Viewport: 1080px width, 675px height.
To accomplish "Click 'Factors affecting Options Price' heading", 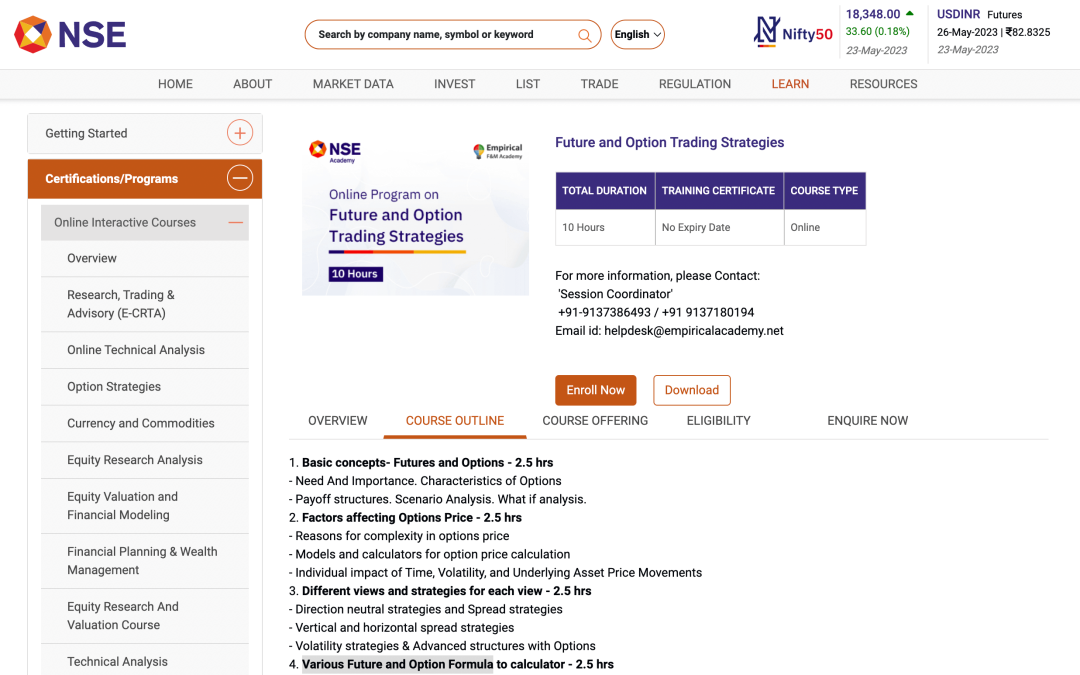I will tap(387, 518).
